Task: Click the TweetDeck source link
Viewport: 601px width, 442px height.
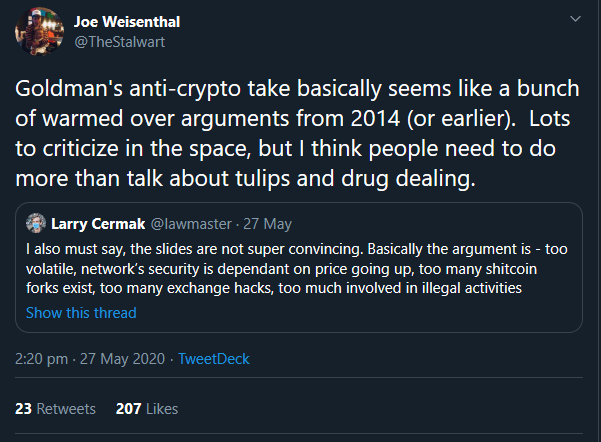Action: 213,358
